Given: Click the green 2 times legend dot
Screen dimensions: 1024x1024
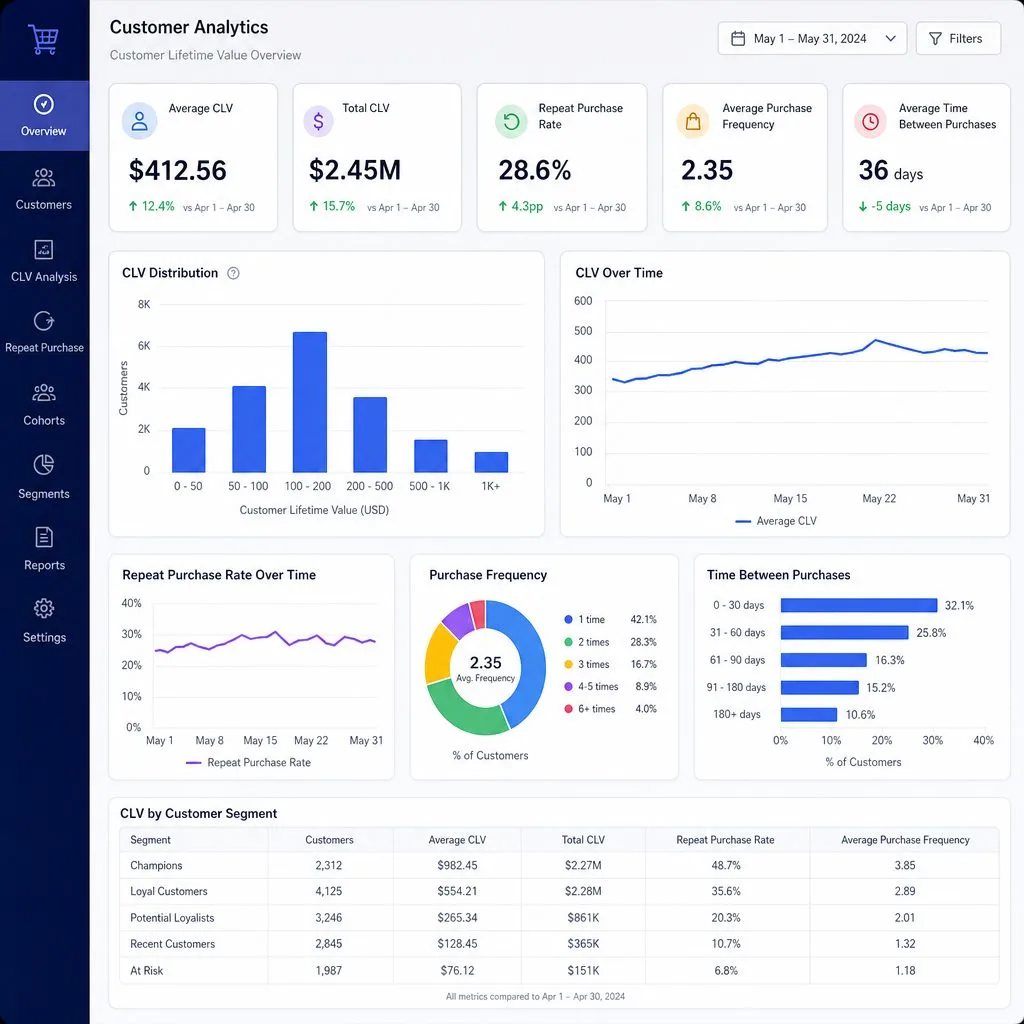Looking at the screenshot, I should click(568, 642).
